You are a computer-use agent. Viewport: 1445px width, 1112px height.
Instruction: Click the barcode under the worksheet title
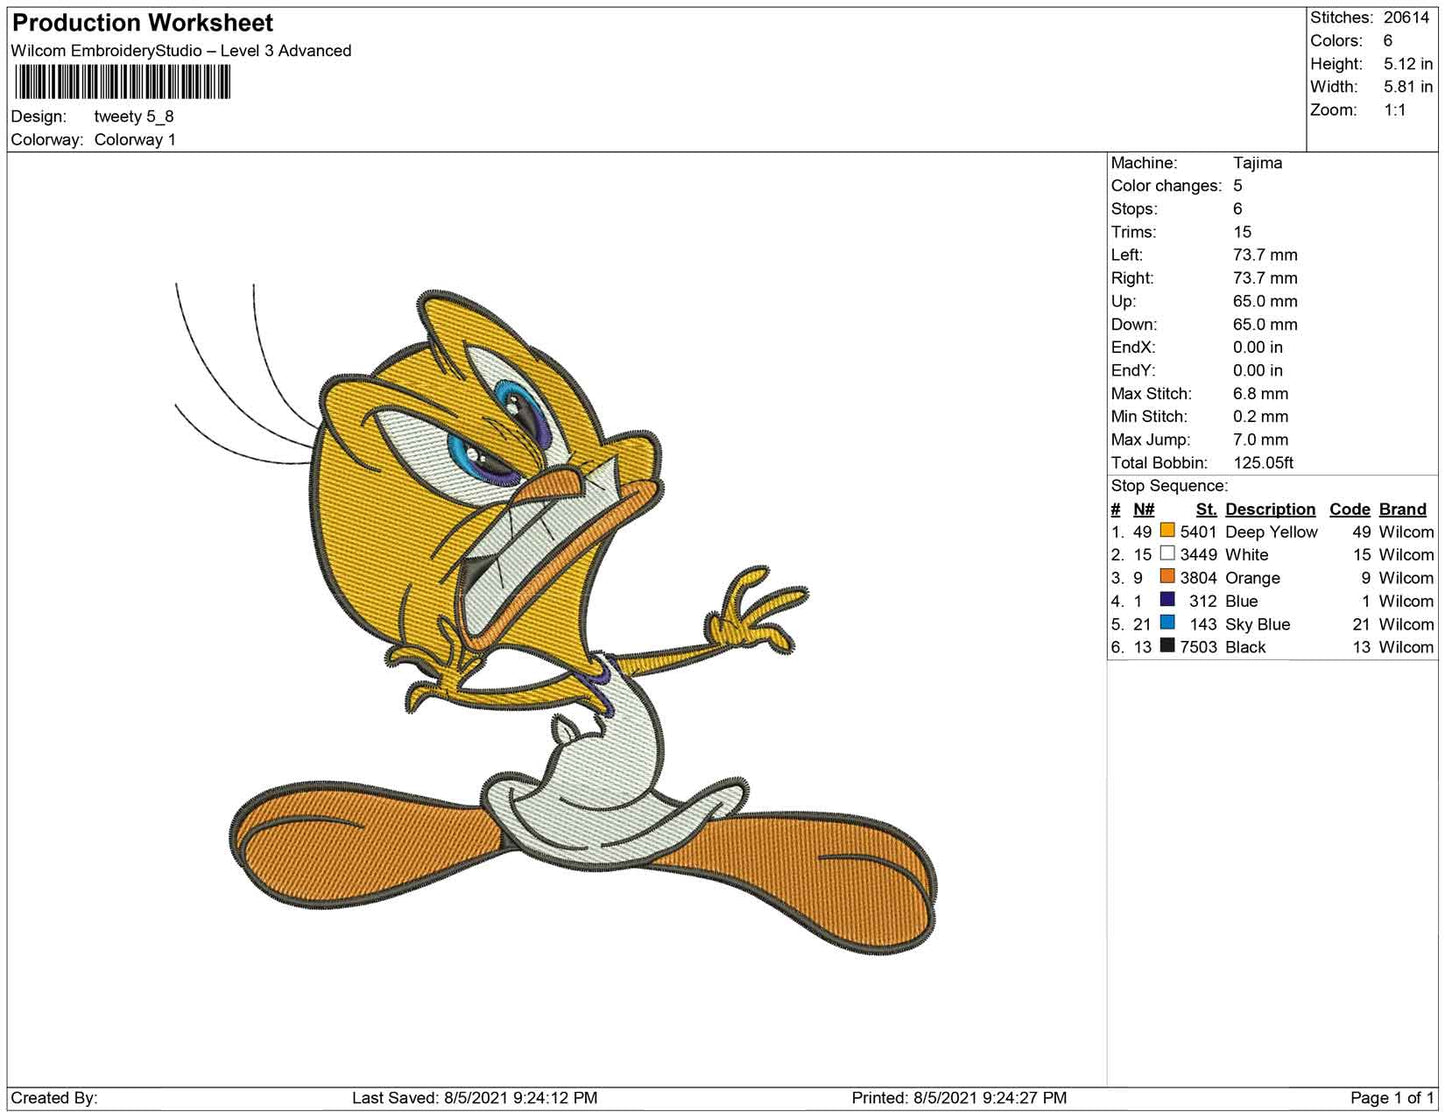121,82
